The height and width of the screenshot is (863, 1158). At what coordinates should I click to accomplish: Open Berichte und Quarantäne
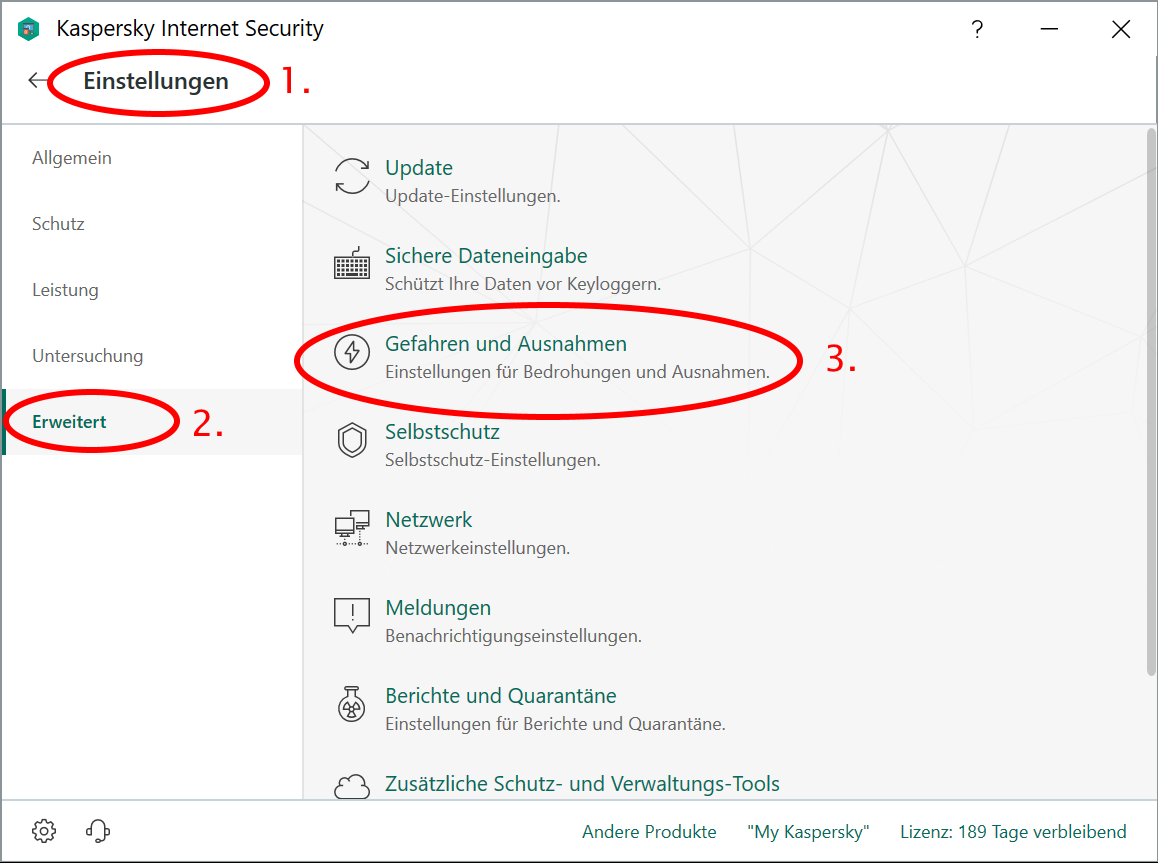(x=501, y=695)
